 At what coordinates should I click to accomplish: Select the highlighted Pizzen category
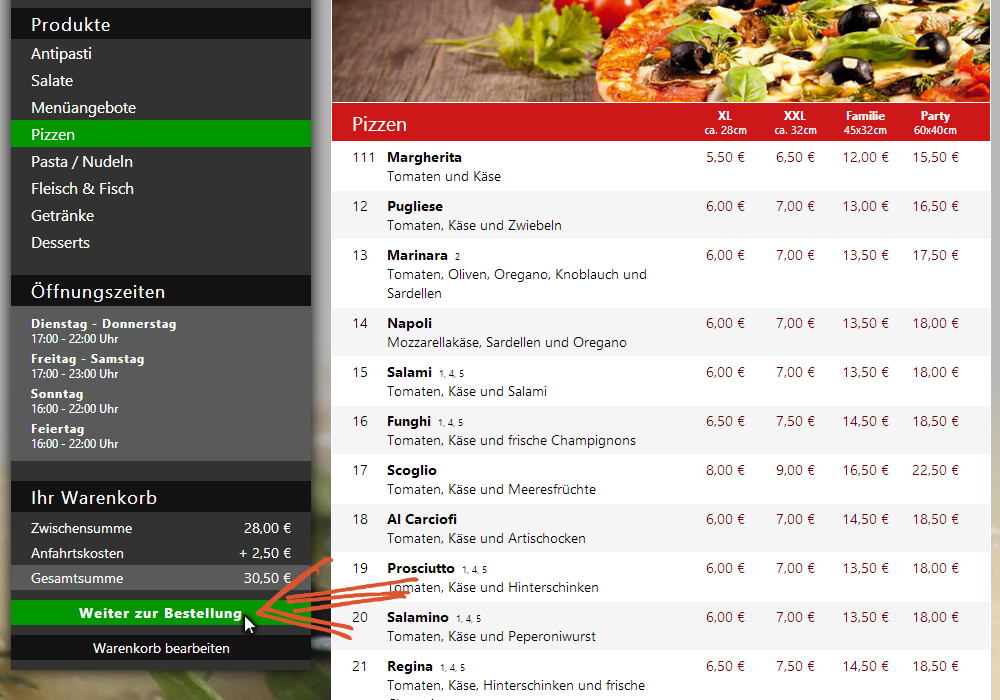(x=161, y=135)
